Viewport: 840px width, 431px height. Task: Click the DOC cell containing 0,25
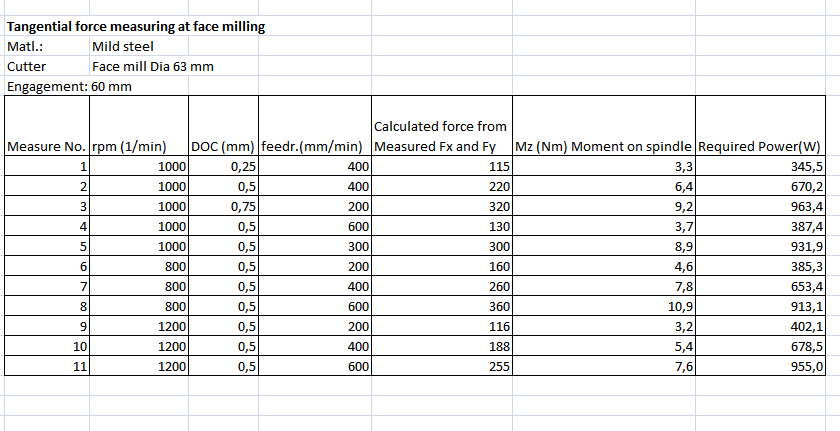223,167
